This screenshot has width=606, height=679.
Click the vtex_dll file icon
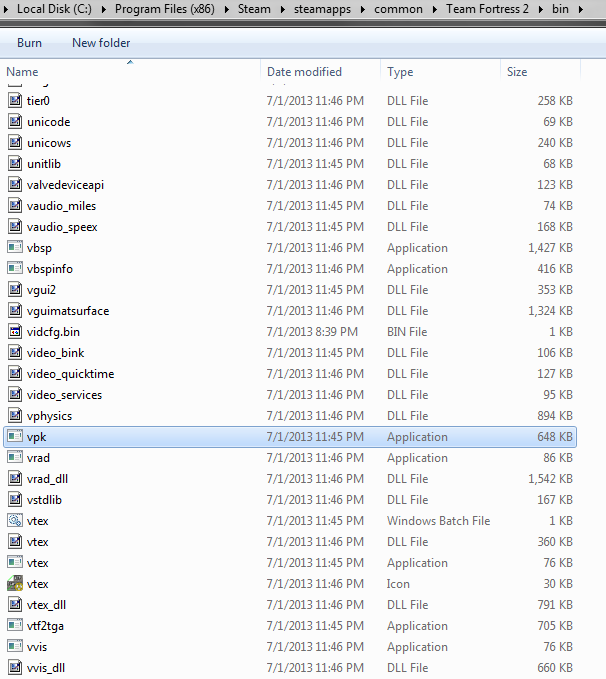click(15, 605)
